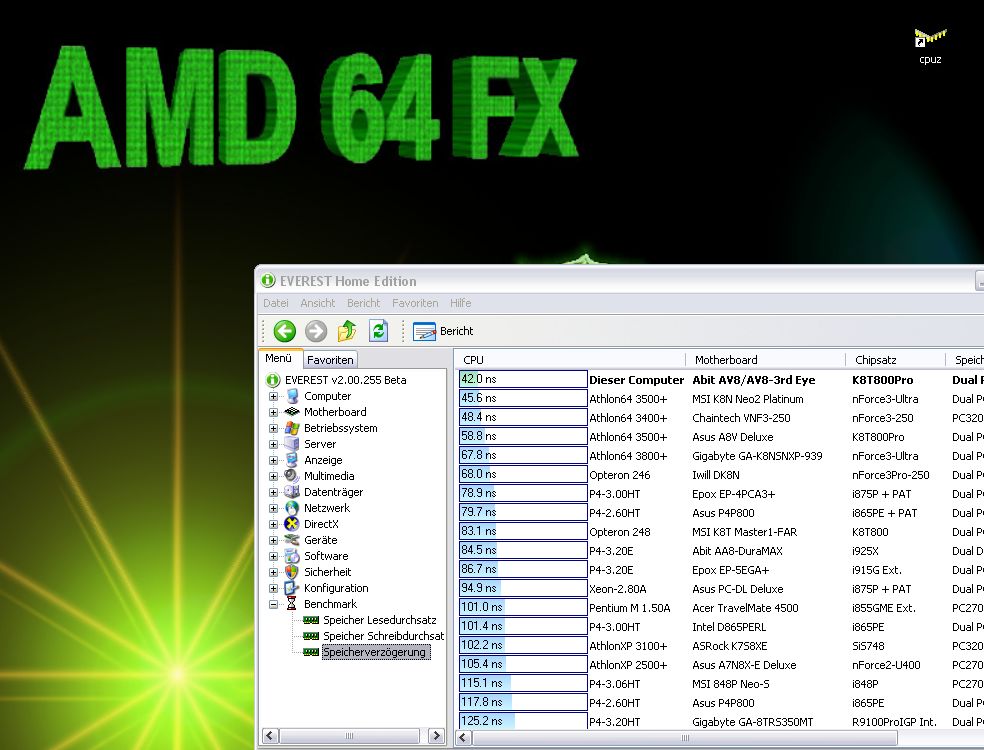Screen dimensions: 984x750
Task: Select the Dieser Computer result row
Action: (x=721, y=380)
